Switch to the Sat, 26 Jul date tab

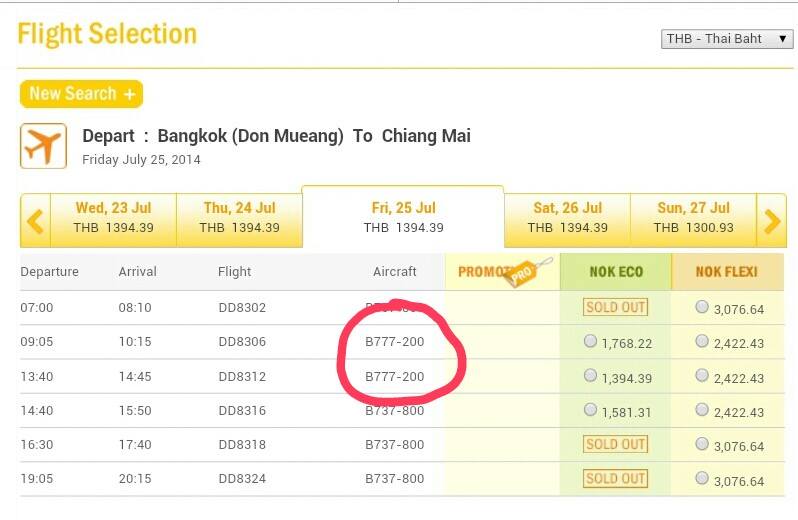[x=567, y=218]
